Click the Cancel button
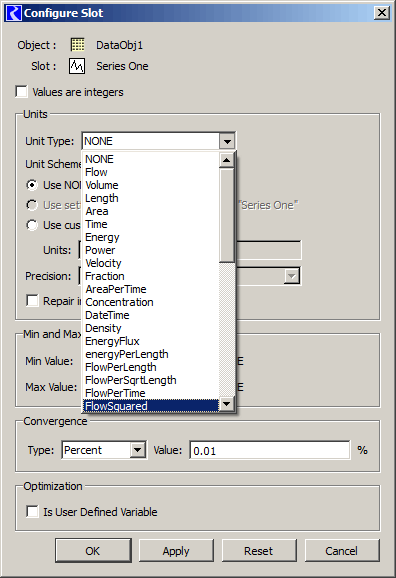This screenshot has height=578, width=396. (x=342, y=551)
